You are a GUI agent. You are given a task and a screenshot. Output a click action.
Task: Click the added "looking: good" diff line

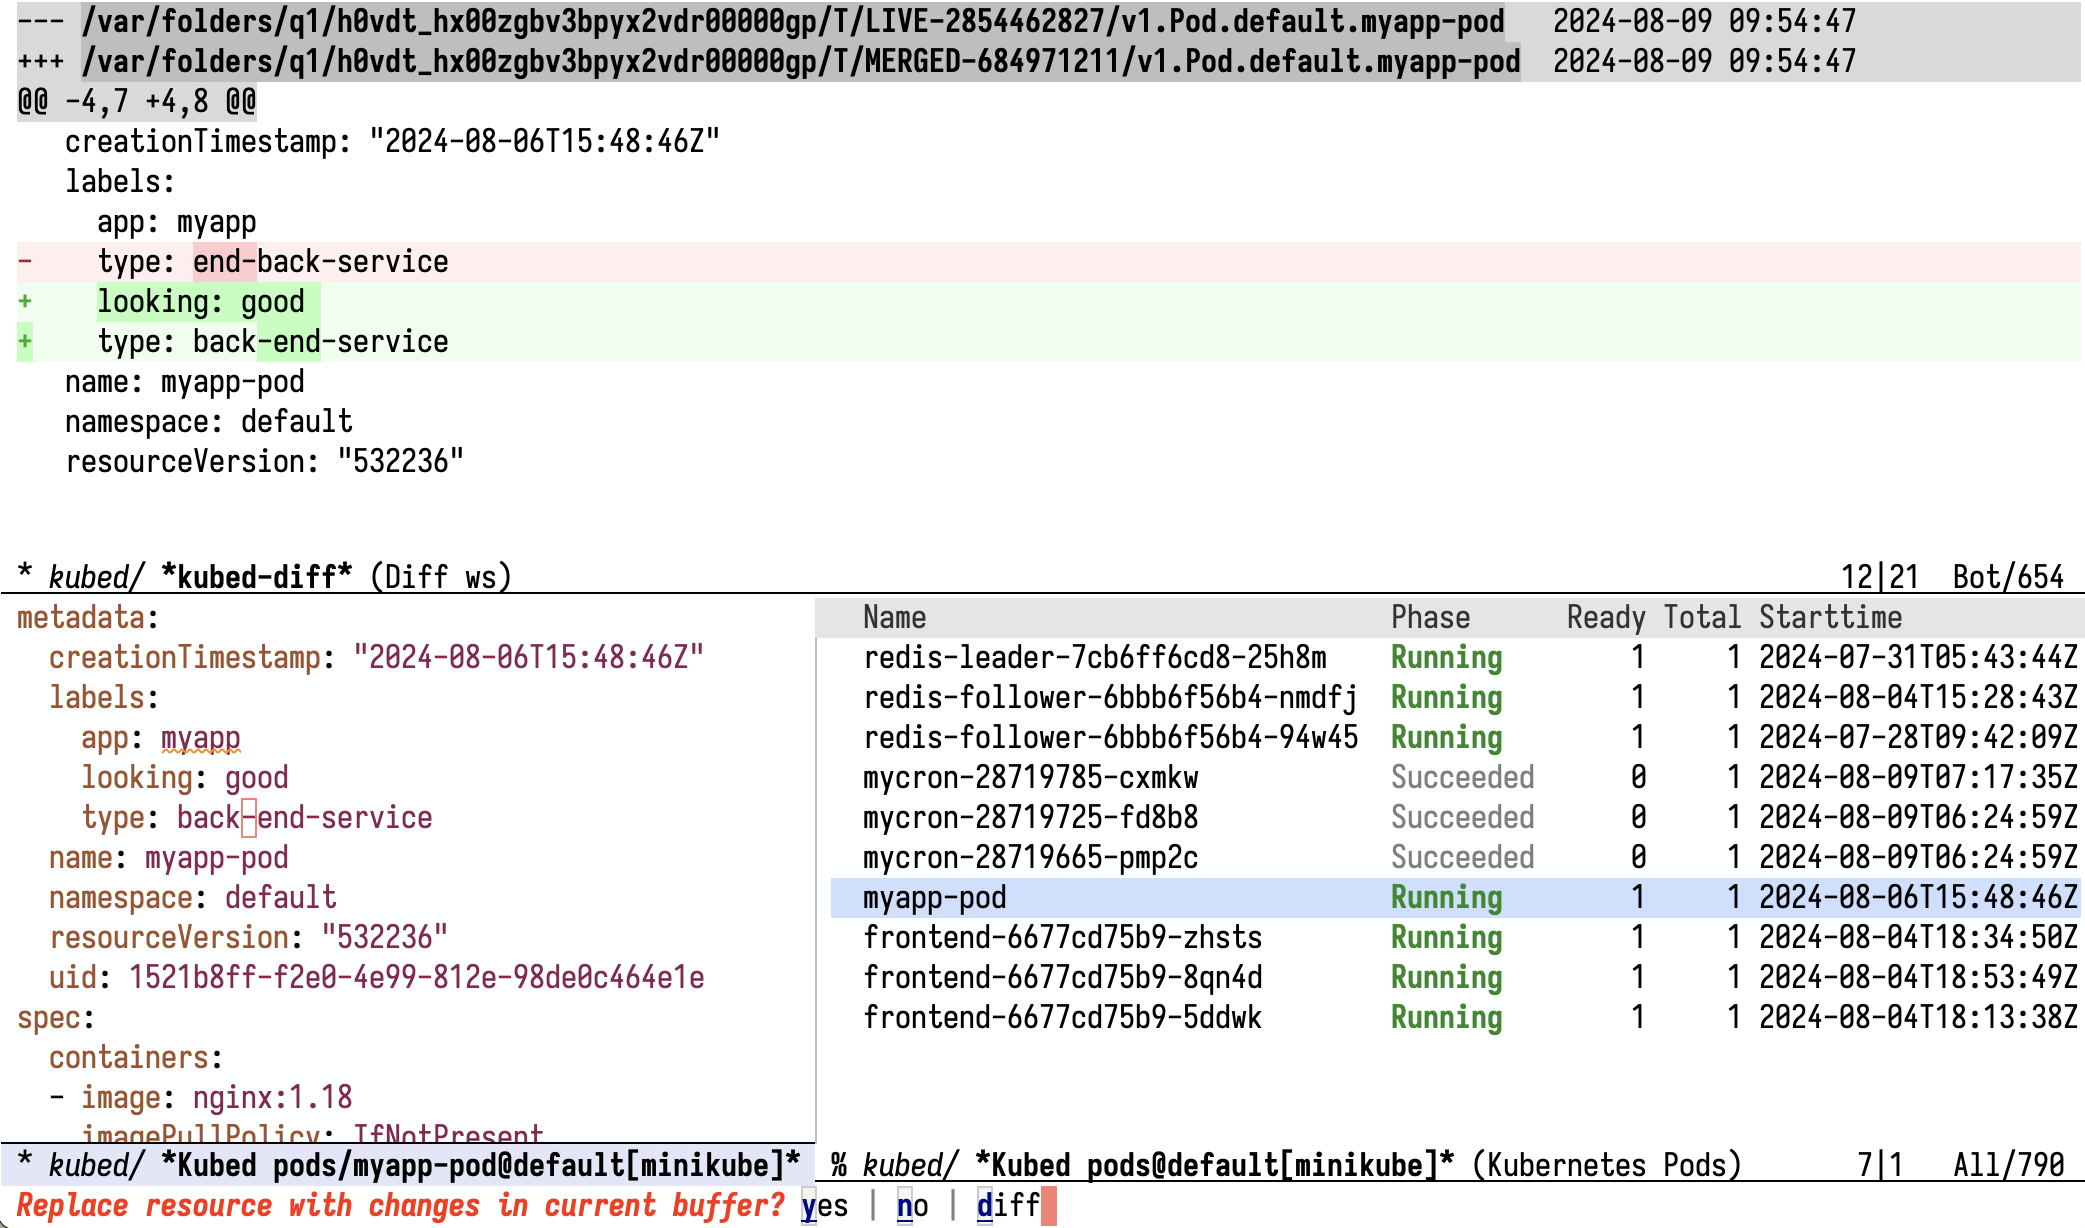pyautogui.click(x=200, y=301)
